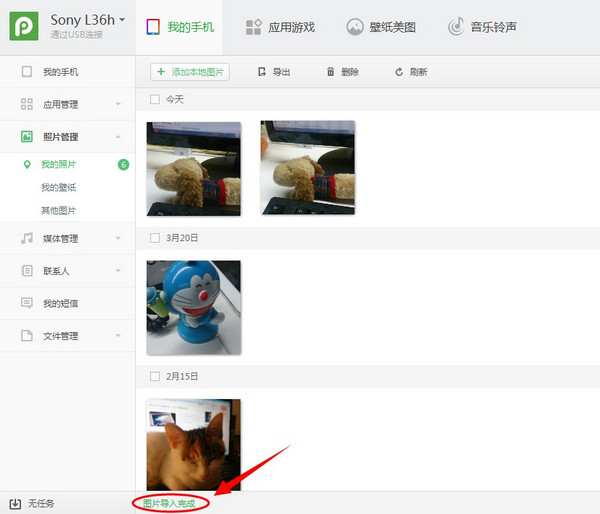Collapse the 照片管理 section arrow

pyautogui.click(x=118, y=136)
